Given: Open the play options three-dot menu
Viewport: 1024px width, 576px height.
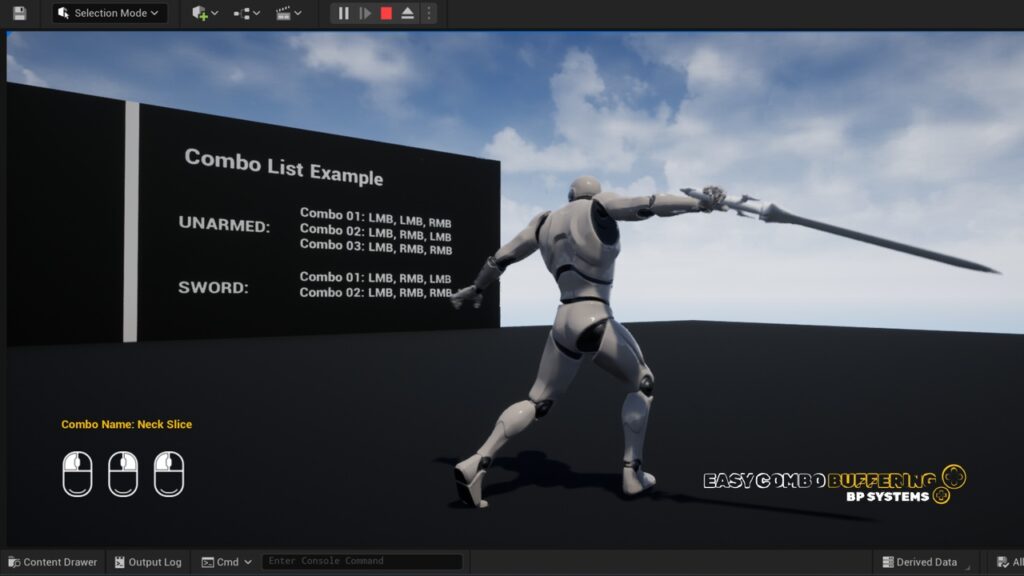Looking at the screenshot, I should pyautogui.click(x=429, y=13).
